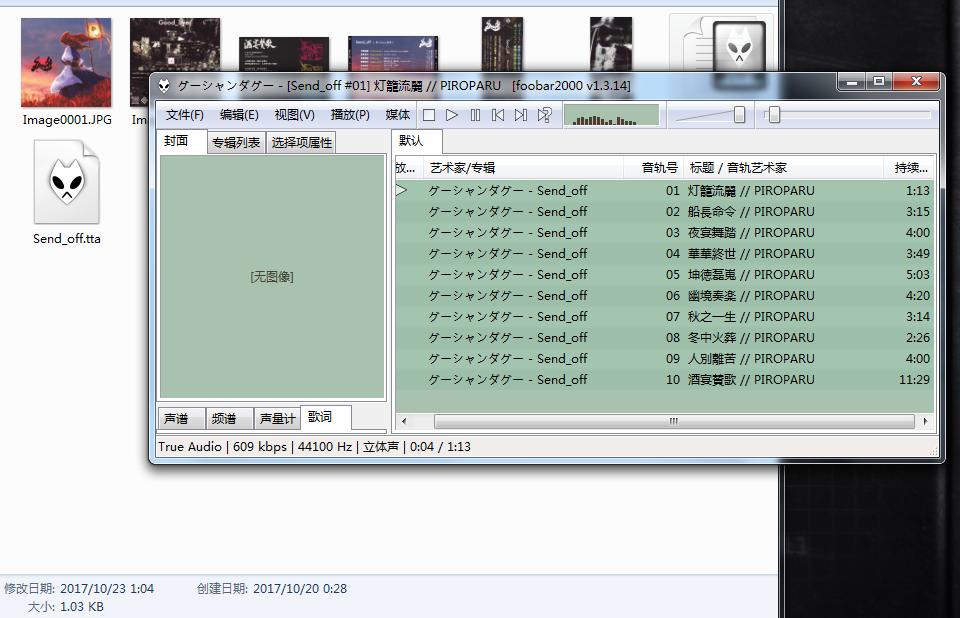Switch to the 封面 tab
Viewport: 960px width, 618px height.
pos(181,141)
